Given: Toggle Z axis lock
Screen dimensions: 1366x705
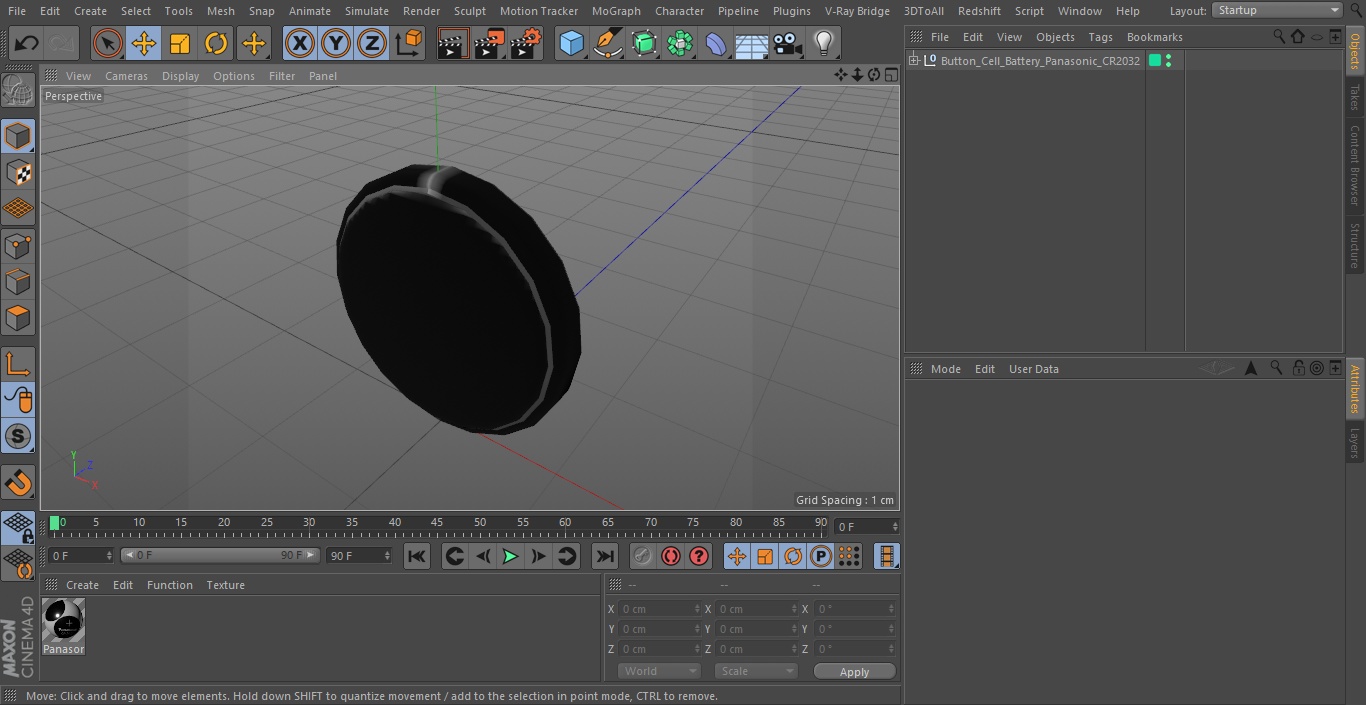Looking at the screenshot, I should pos(372,43).
